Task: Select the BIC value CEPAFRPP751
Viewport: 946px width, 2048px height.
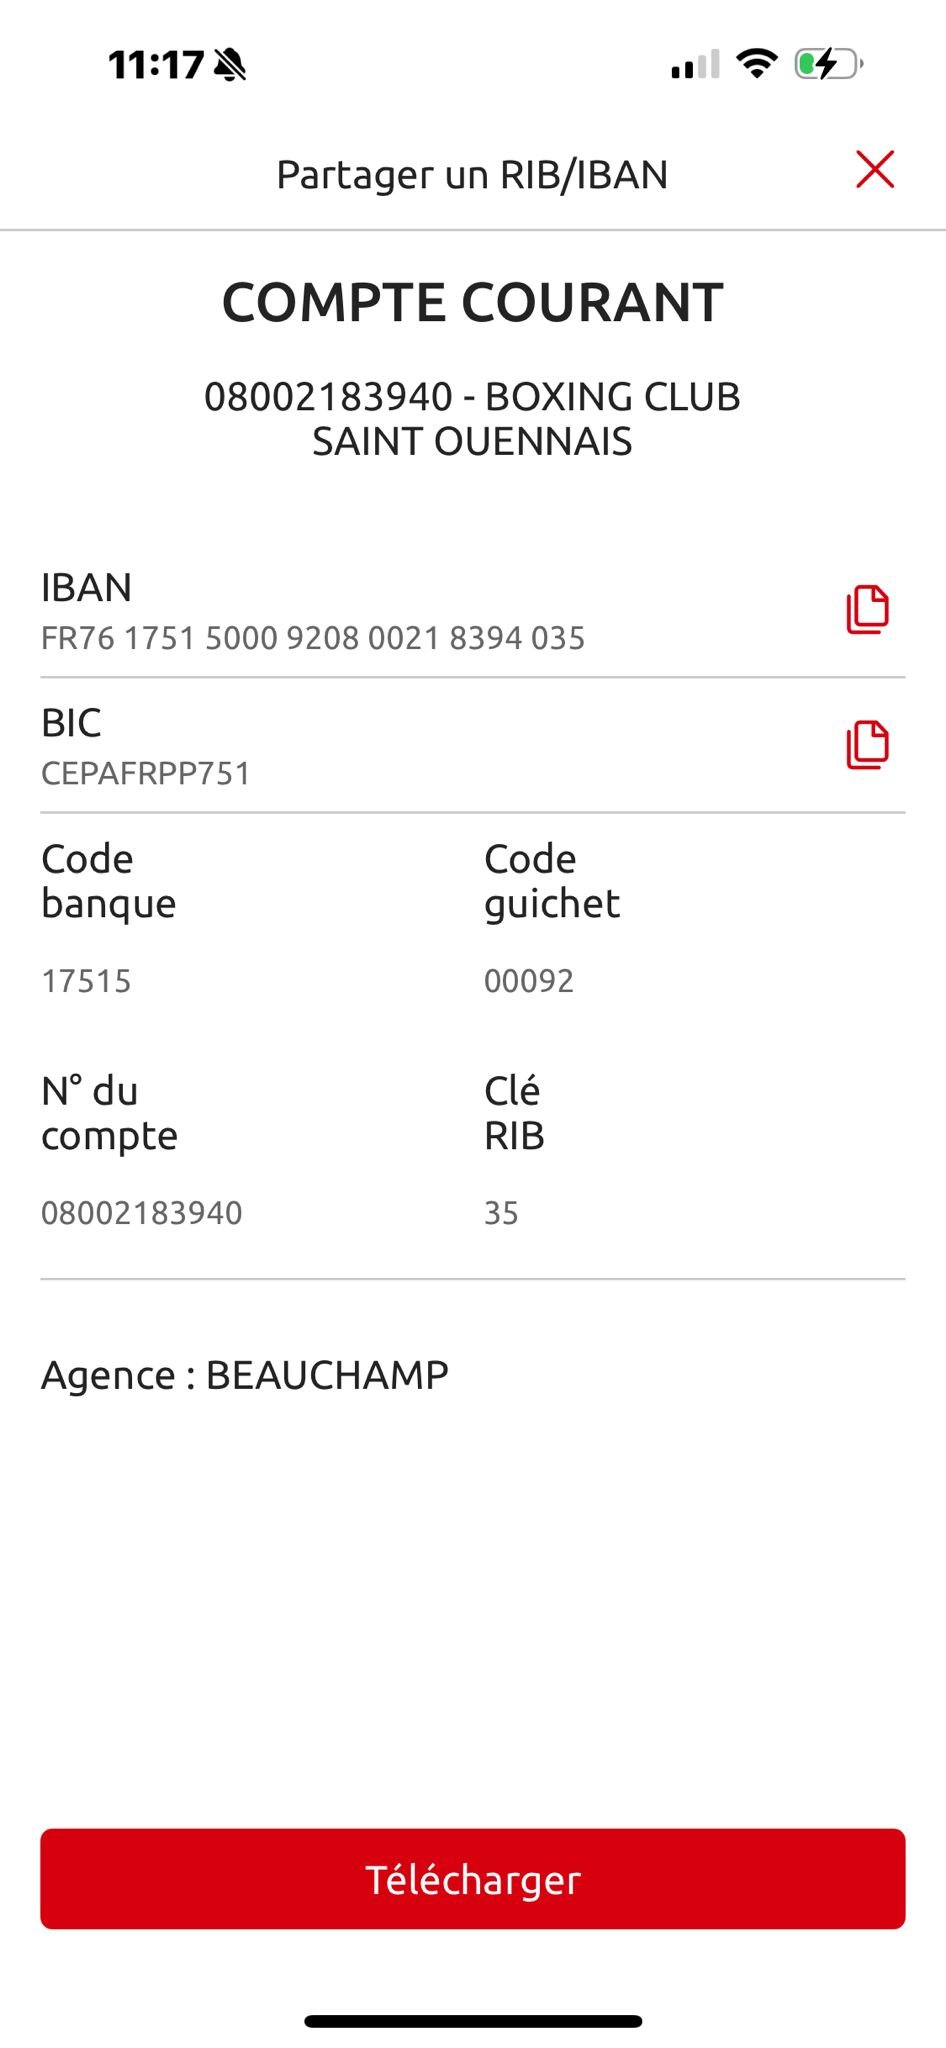Action: [x=146, y=773]
